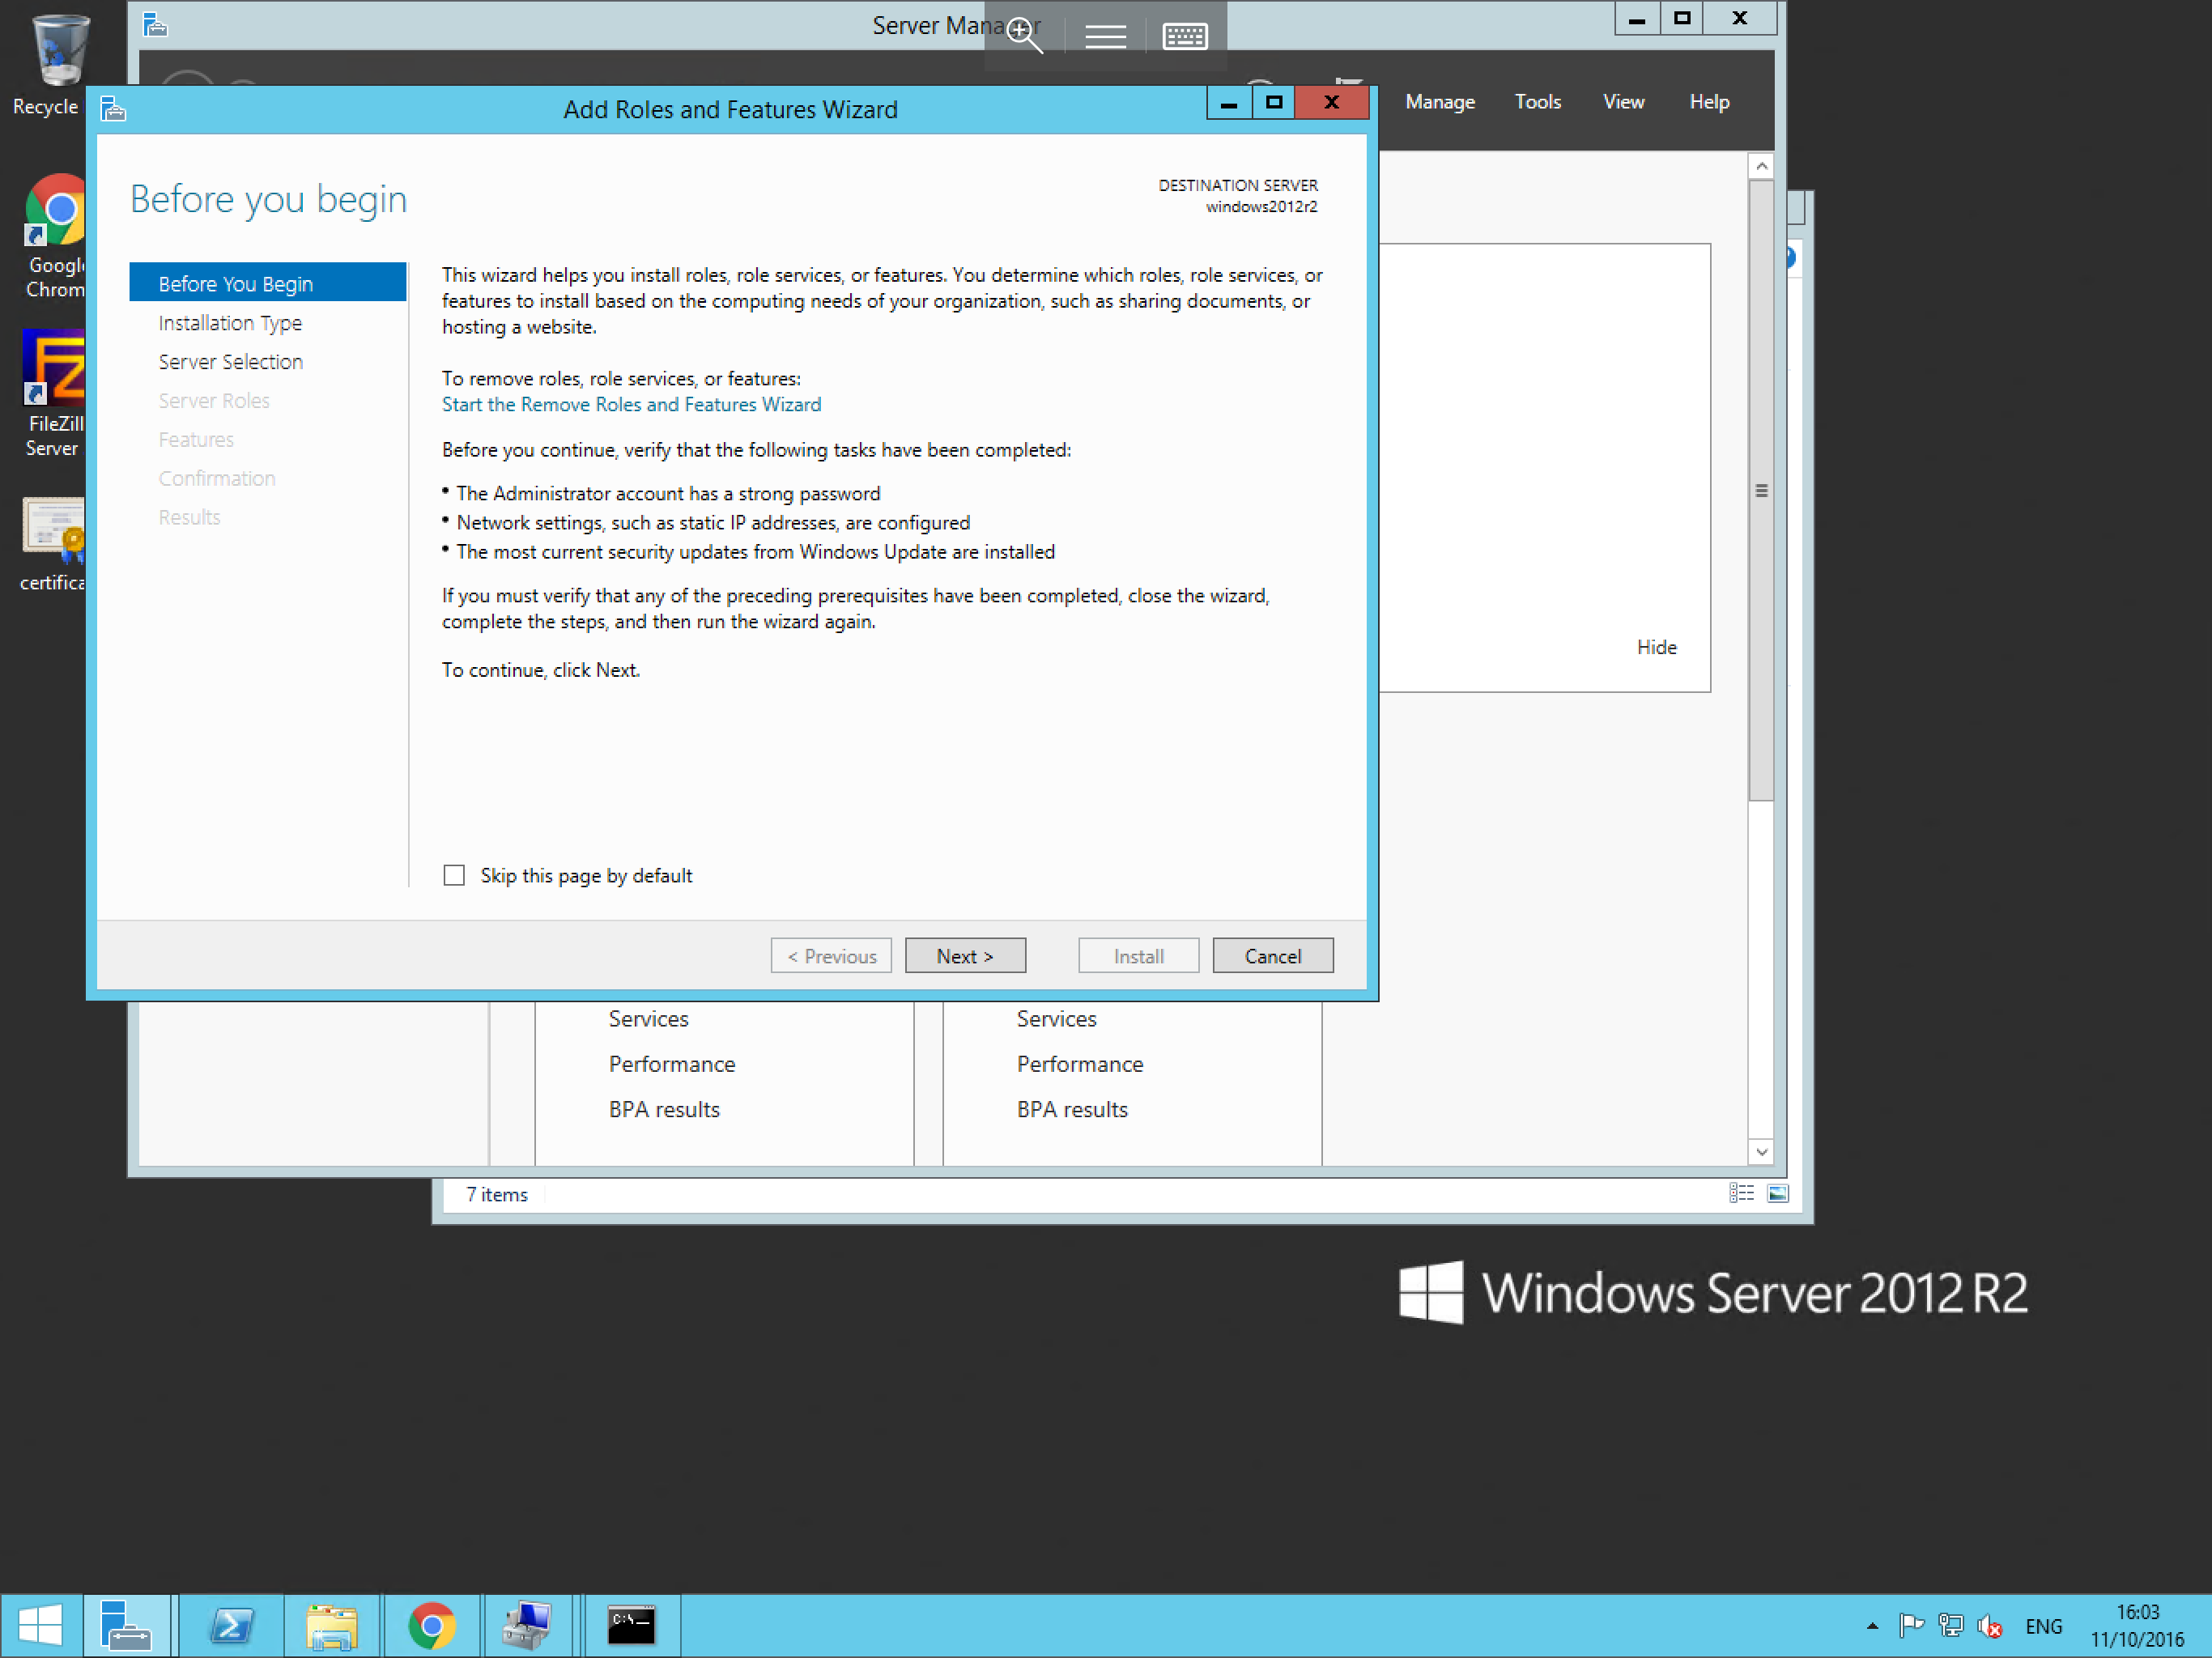Click the Server Manager vertical scrollbar thumb
This screenshot has height=1658, width=2212.
1761,490
